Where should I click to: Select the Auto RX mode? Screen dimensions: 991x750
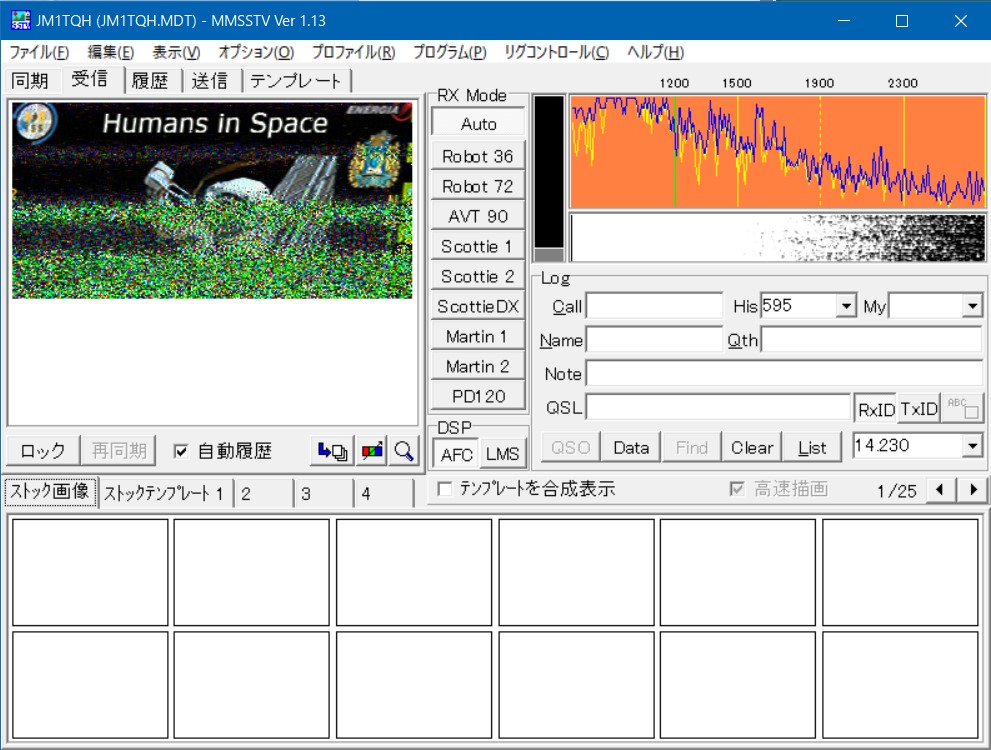(x=478, y=124)
